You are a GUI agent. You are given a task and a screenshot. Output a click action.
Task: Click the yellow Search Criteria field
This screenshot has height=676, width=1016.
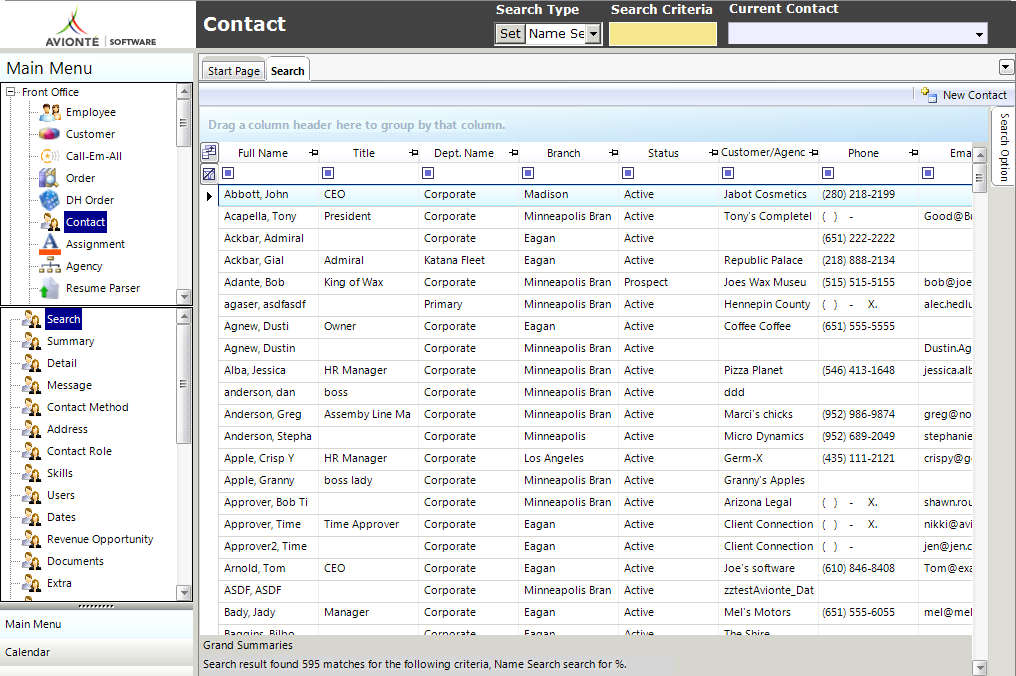point(663,34)
